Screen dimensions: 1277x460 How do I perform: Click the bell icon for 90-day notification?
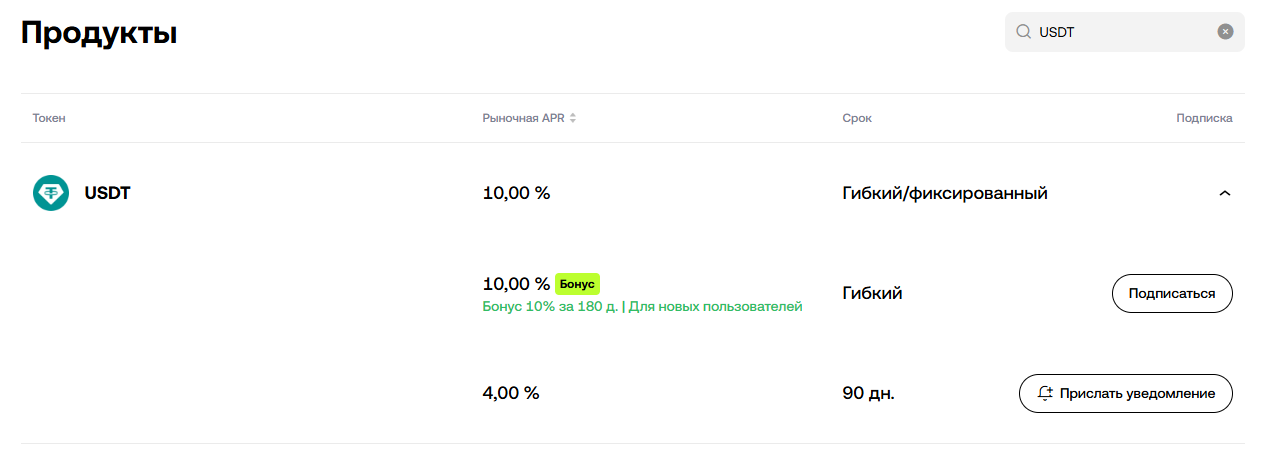click(1045, 393)
